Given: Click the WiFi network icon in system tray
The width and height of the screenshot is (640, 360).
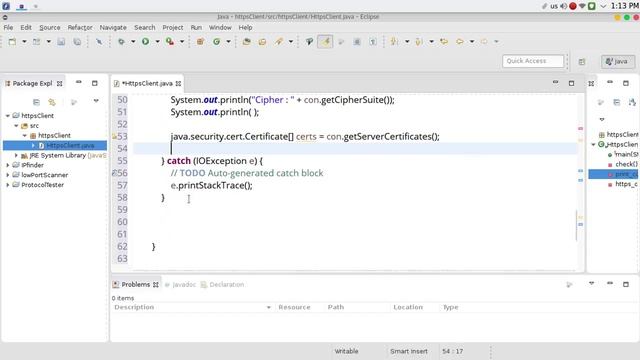Looking at the screenshot, I should tap(582, 6).
